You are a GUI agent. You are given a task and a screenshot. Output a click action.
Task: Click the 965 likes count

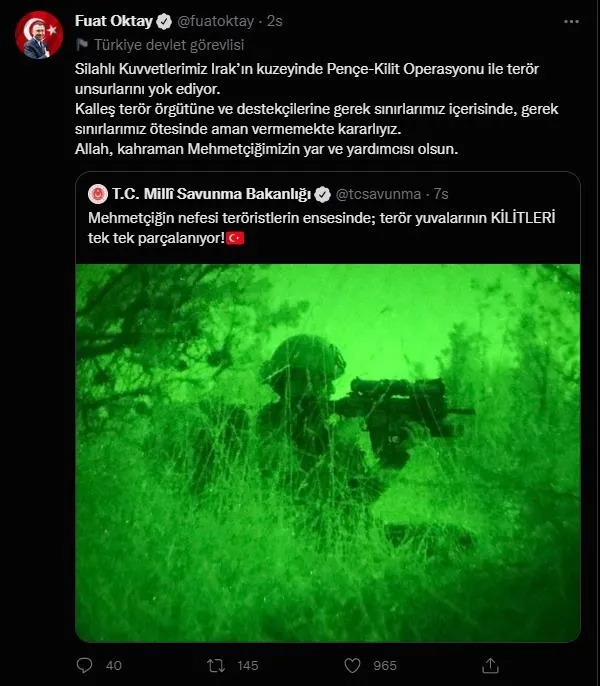385,666
